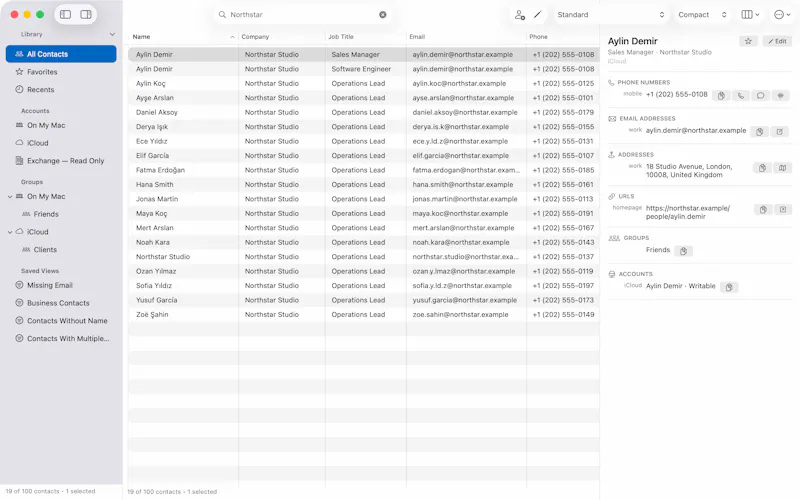
Task: Clear the Northstar search field
Action: coord(383,15)
